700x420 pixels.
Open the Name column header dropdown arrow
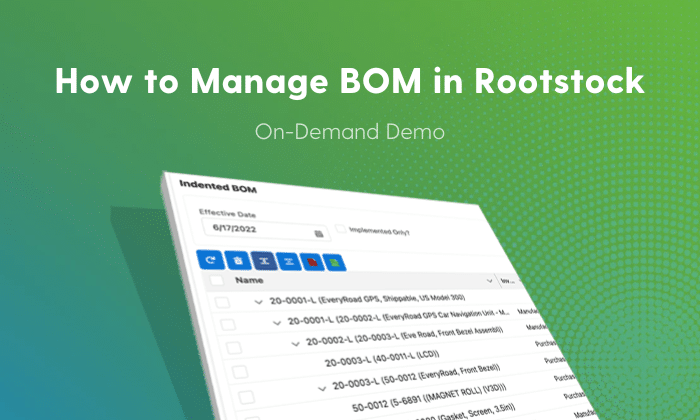point(489,281)
